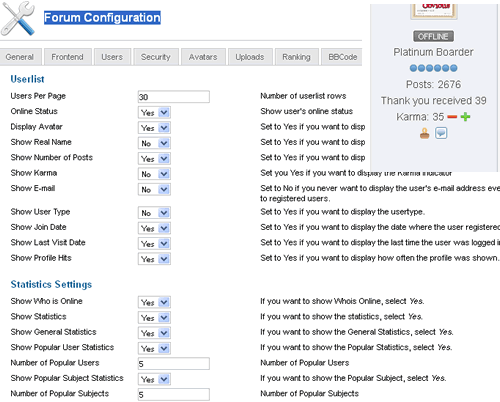Open the Avatars tab
The image size is (500, 402).
click(203, 57)
